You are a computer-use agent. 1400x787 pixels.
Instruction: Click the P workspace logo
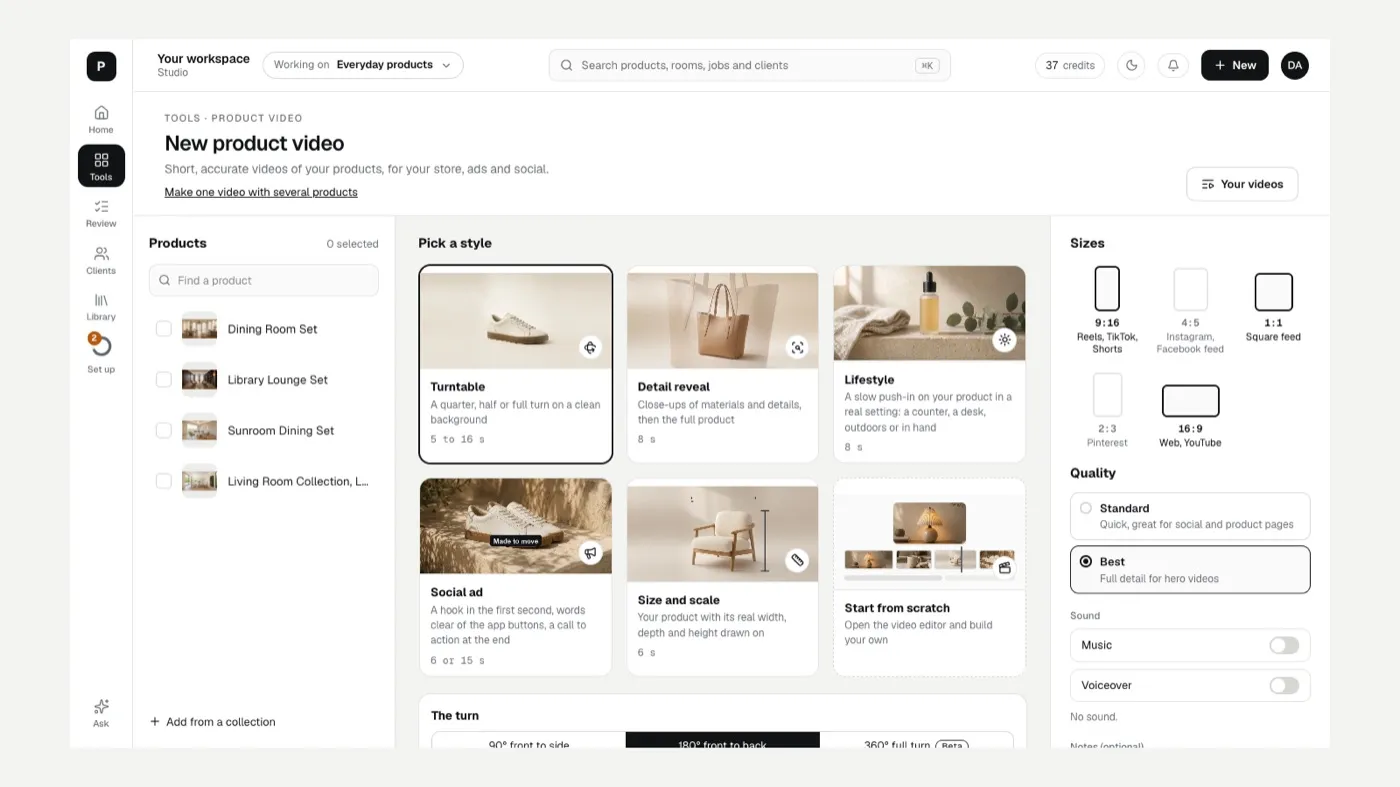pyautogui.click(x=101, y=66)
